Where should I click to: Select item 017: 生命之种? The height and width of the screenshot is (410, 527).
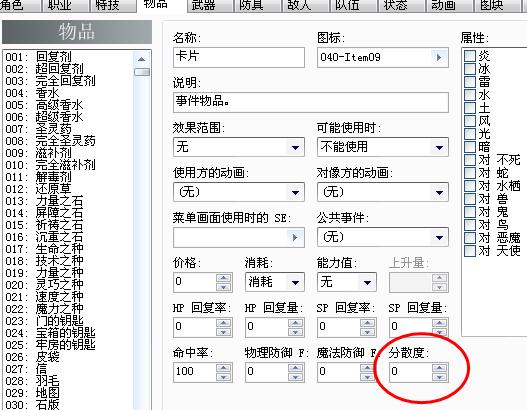[x=68, y=249]
